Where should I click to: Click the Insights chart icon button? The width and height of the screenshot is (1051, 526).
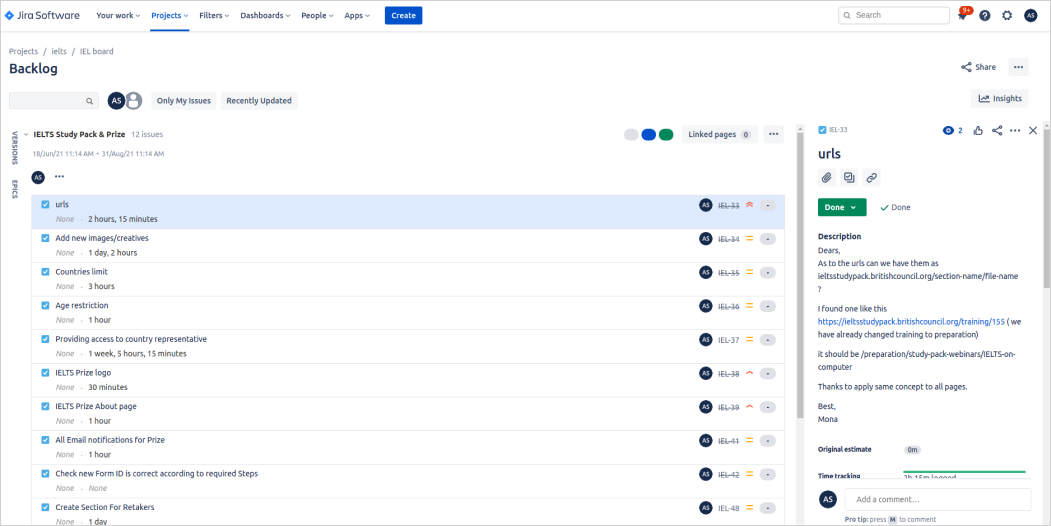point(999,98)
